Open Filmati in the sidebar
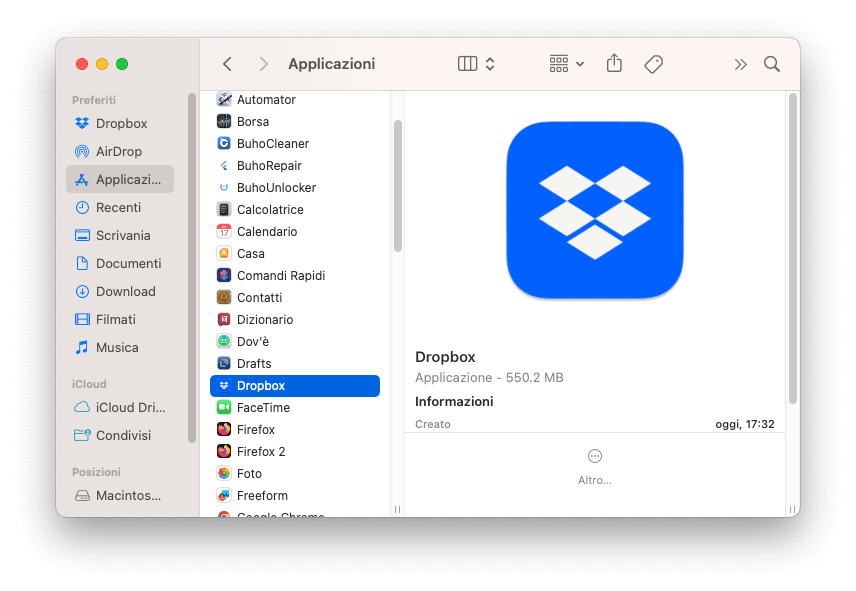 [120, 319]
